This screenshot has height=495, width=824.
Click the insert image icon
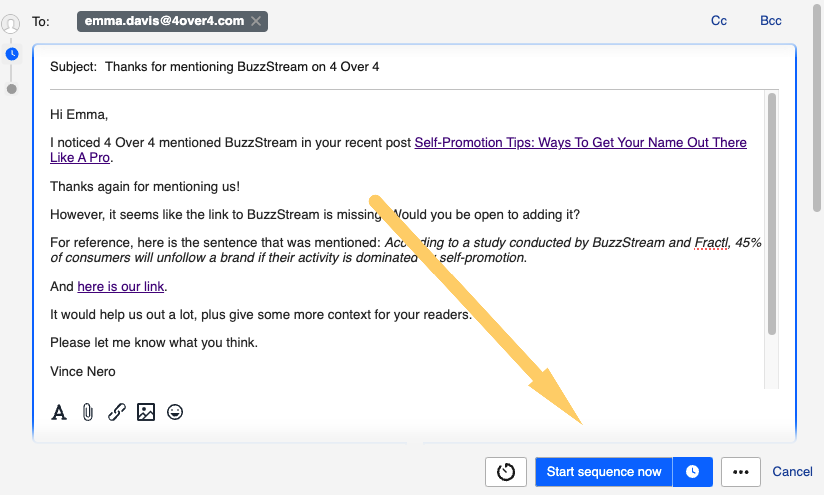(x=146, y=412)
